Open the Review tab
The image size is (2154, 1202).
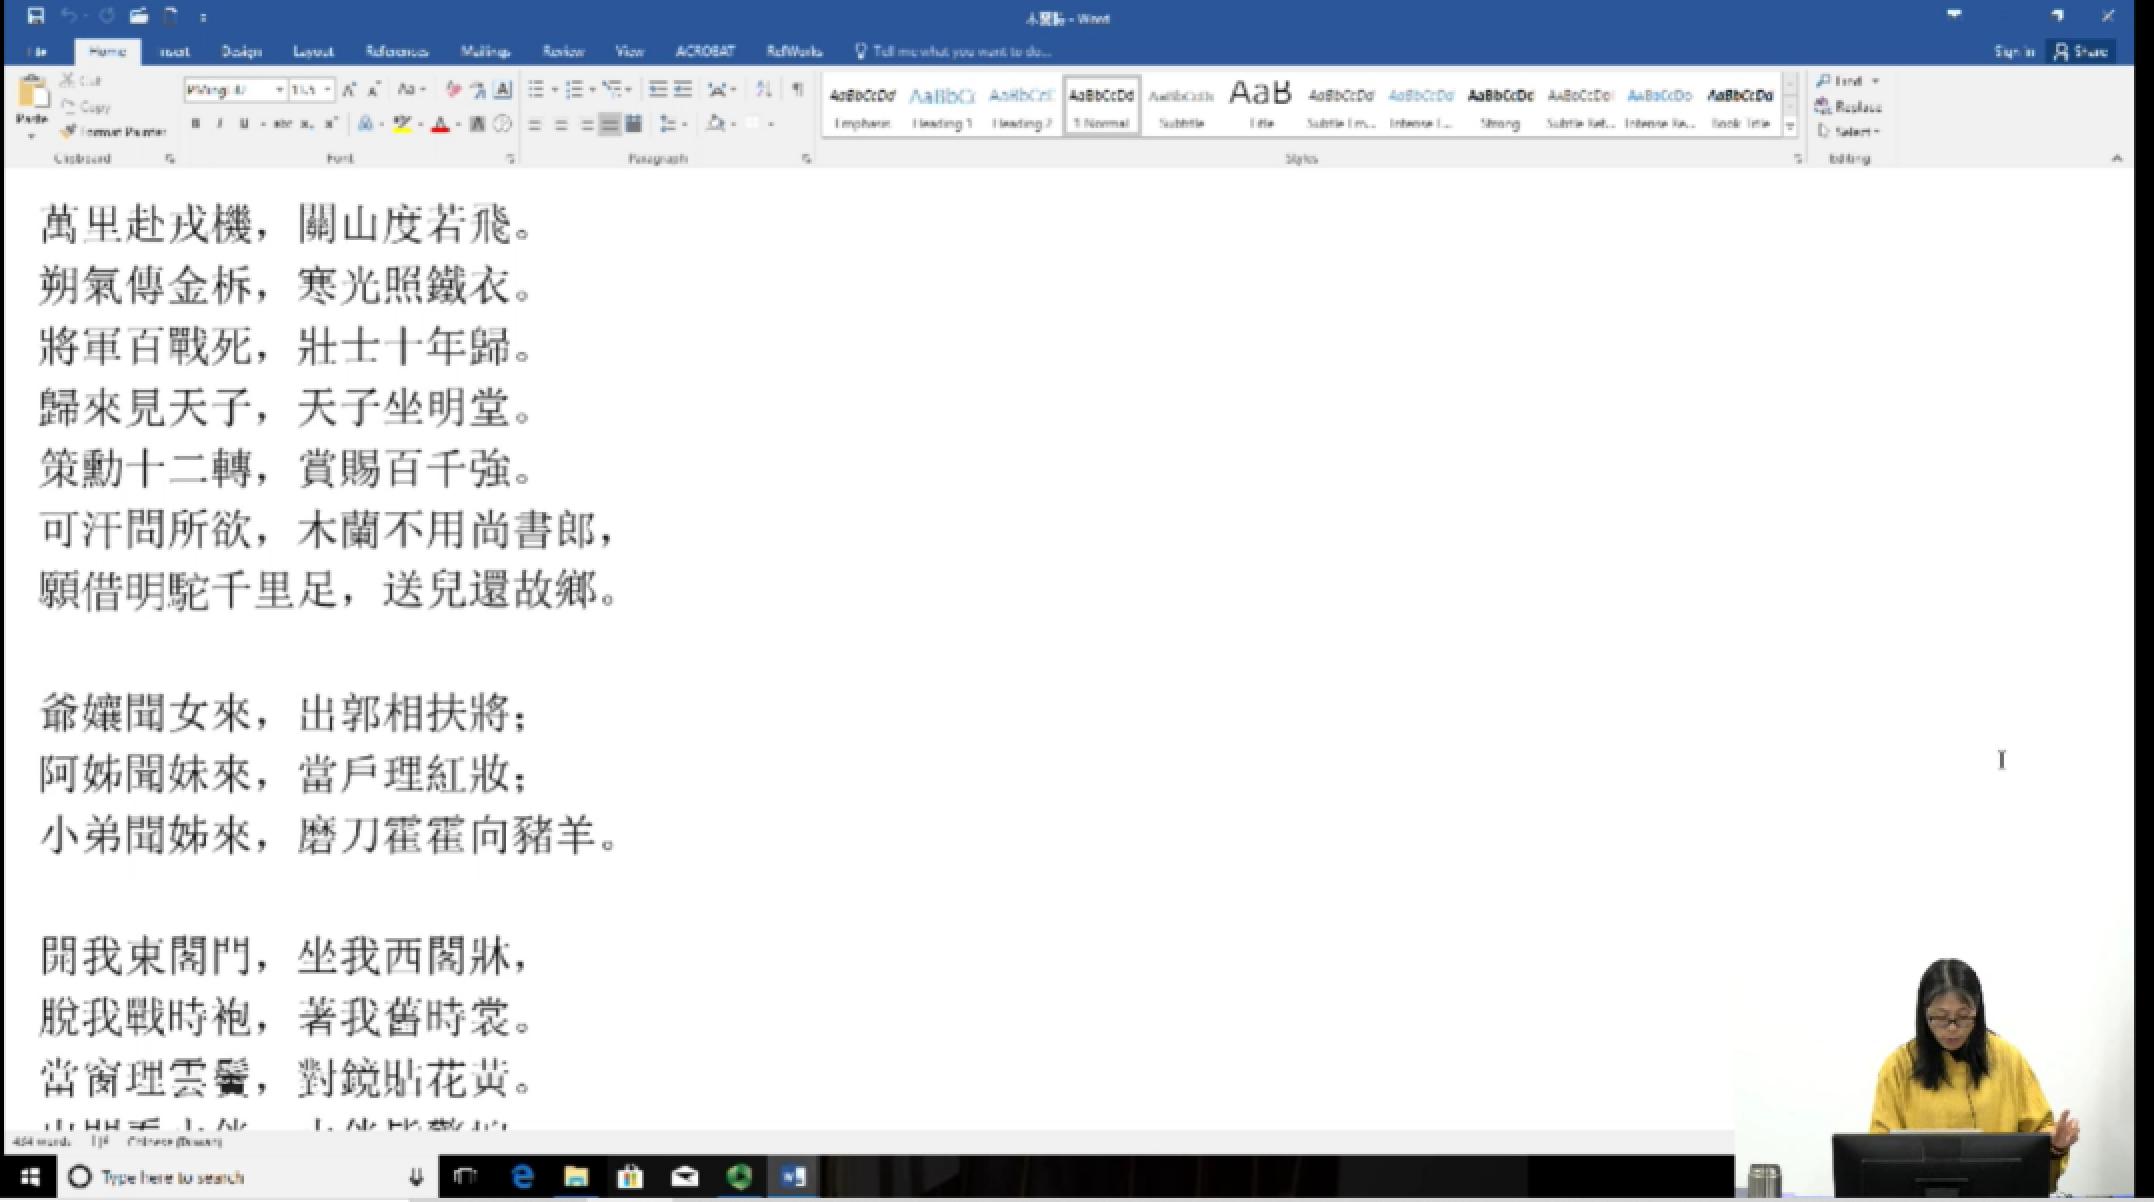[563, 51]
